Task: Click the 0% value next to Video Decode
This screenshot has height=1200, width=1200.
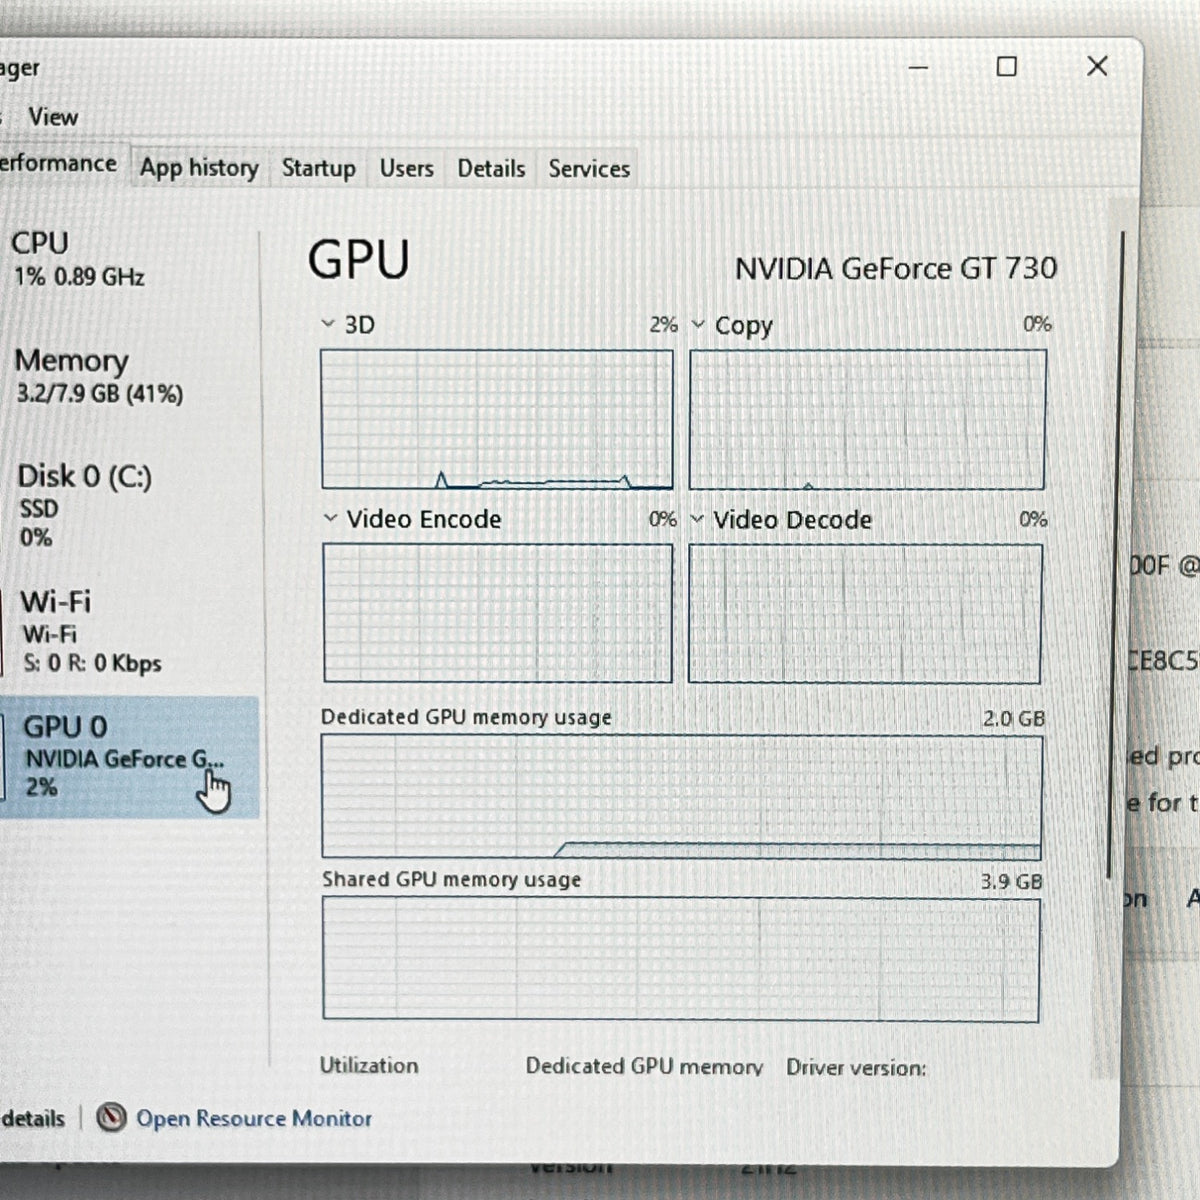Action: click(1033, 519)
